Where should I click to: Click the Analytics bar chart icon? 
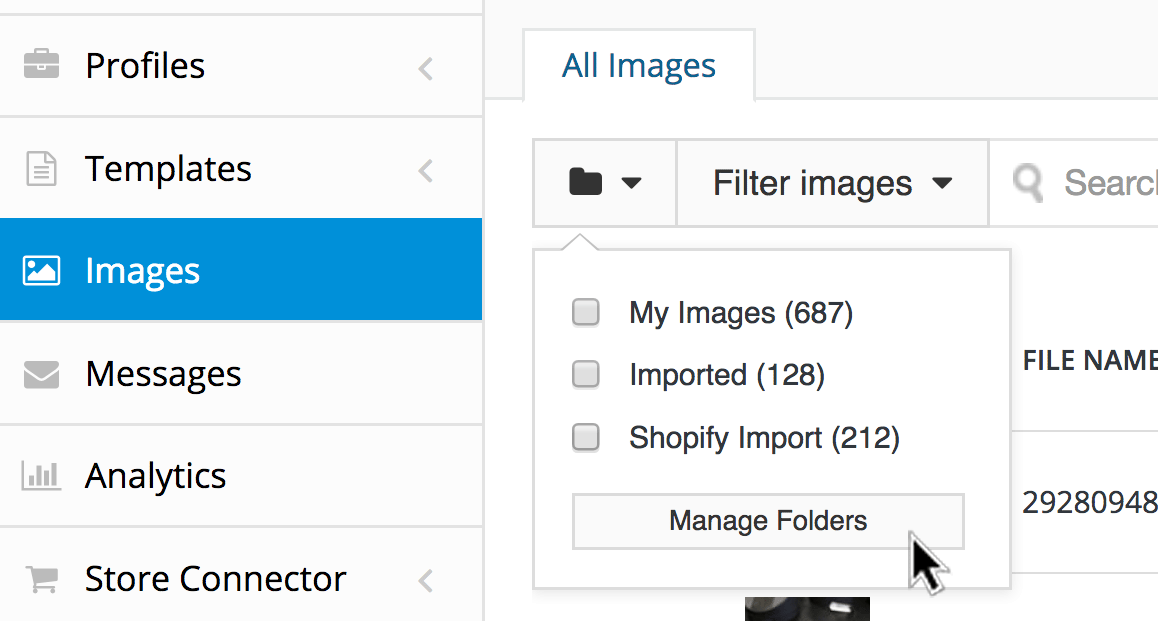[41, 476]
